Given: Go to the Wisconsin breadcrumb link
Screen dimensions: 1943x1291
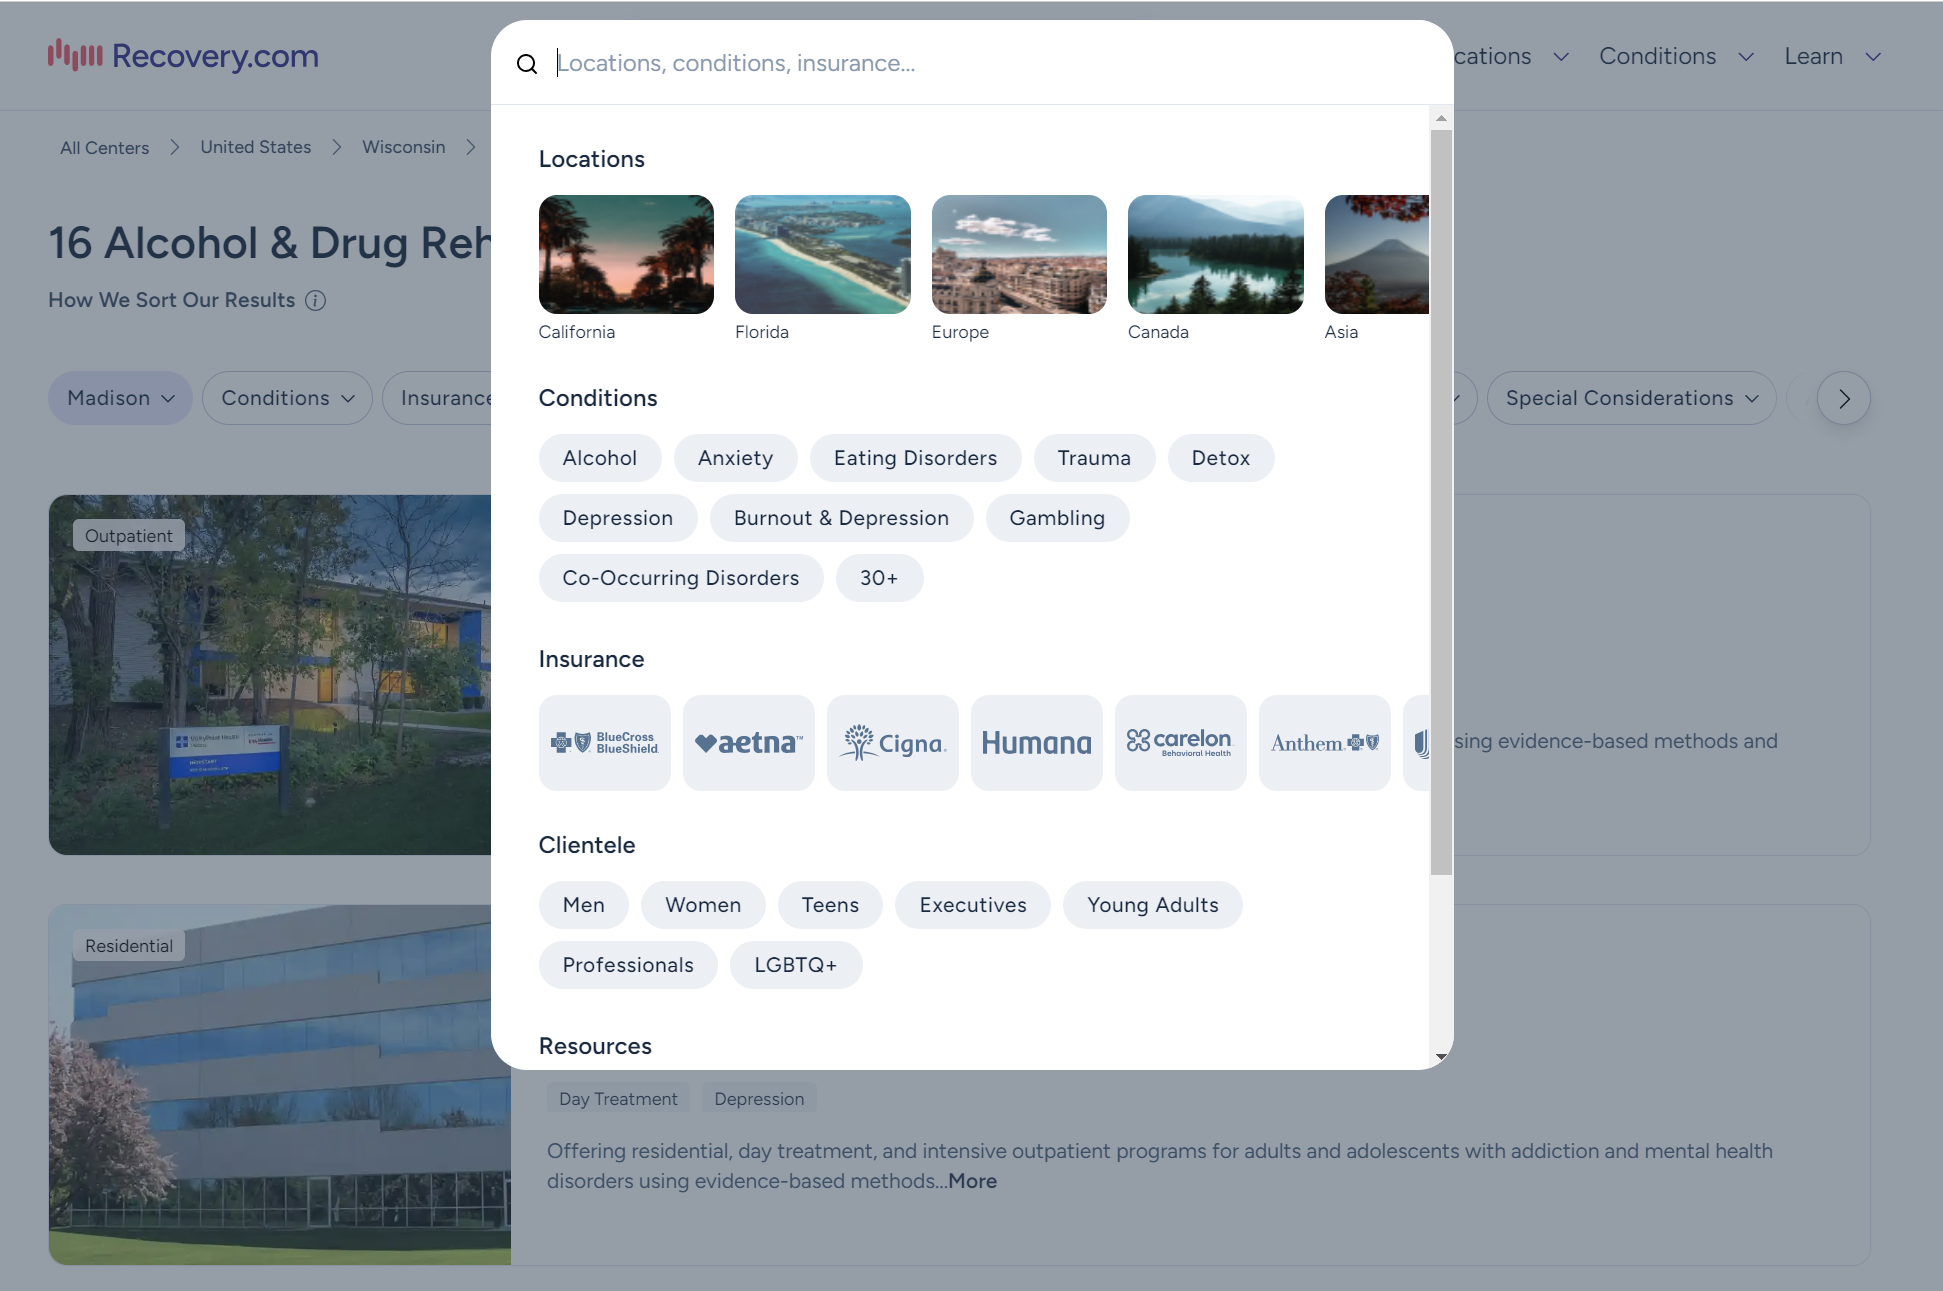Looking at the screenshot, I should tap(403, 147).
